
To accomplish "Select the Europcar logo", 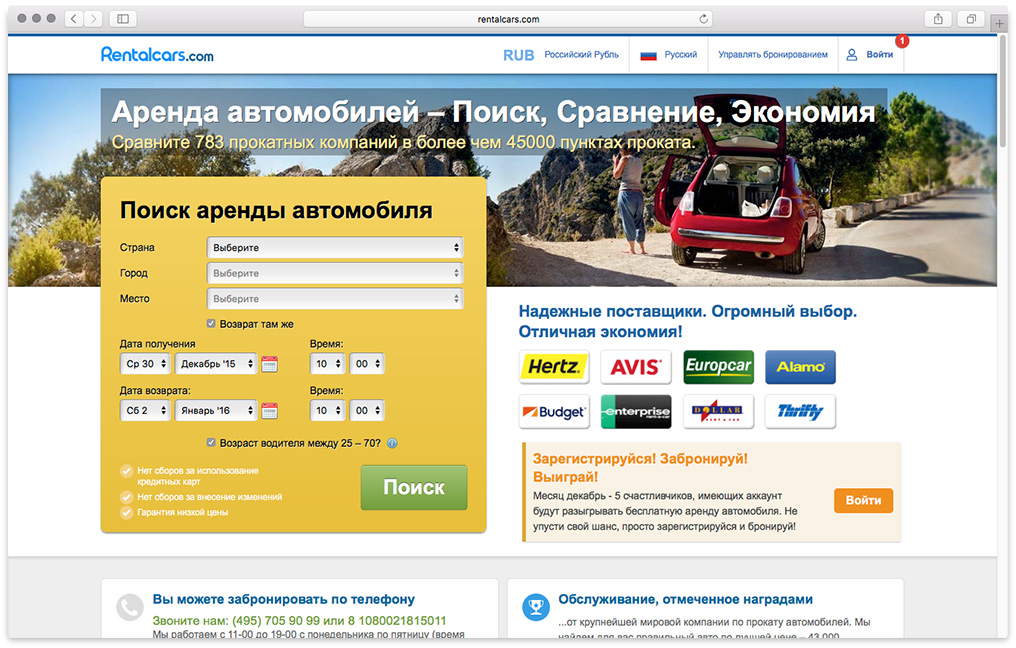I will 718,367.
